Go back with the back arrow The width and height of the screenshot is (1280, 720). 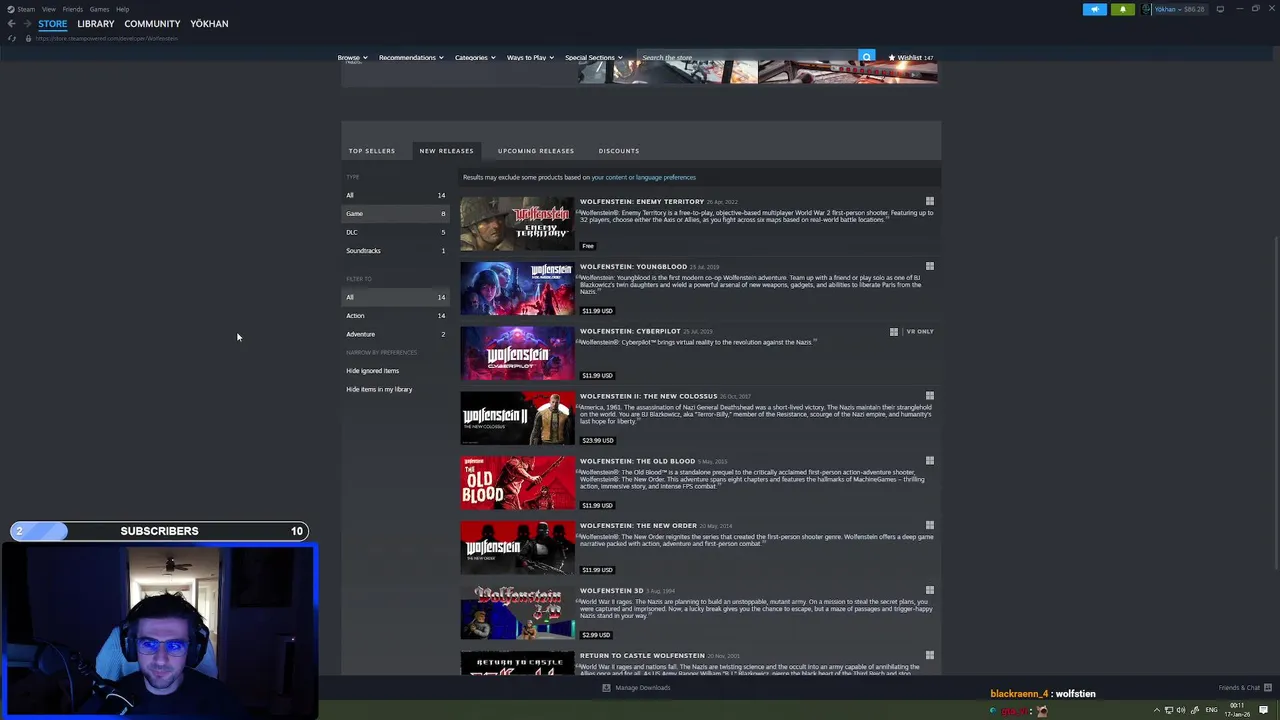[x=11, y=24]
